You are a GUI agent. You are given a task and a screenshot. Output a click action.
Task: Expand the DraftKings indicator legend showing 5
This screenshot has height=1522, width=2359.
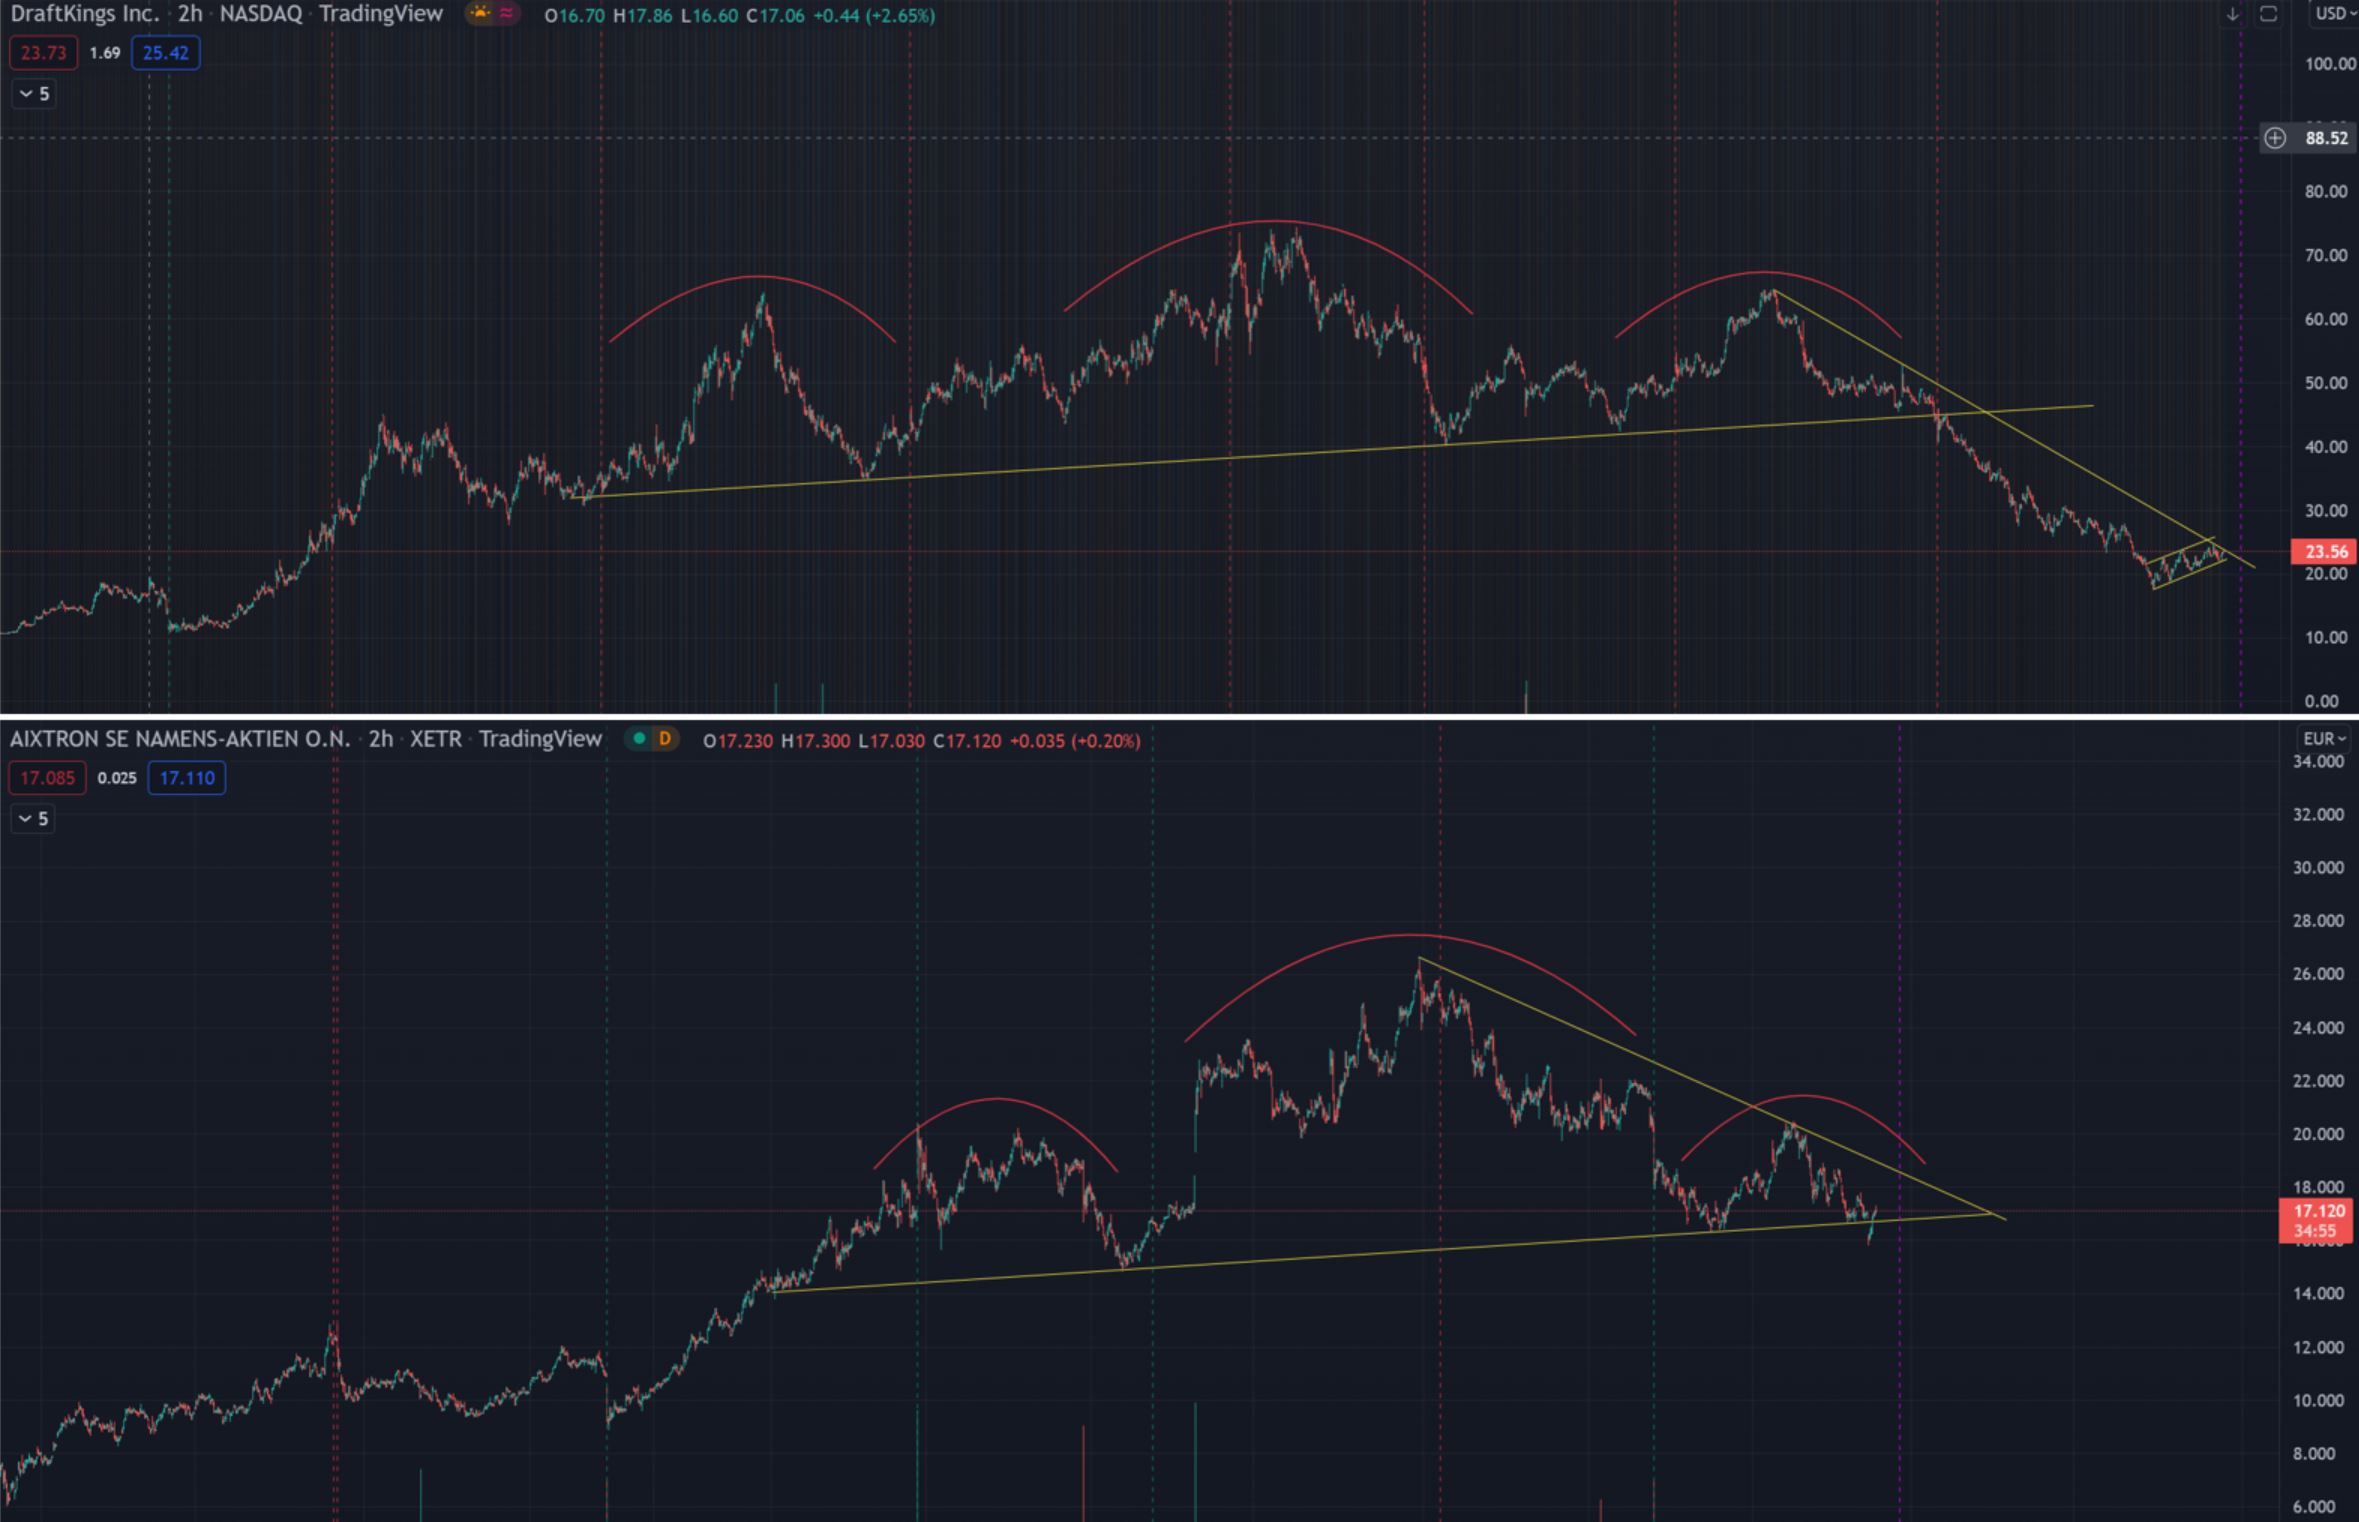(x=33, y=94)
